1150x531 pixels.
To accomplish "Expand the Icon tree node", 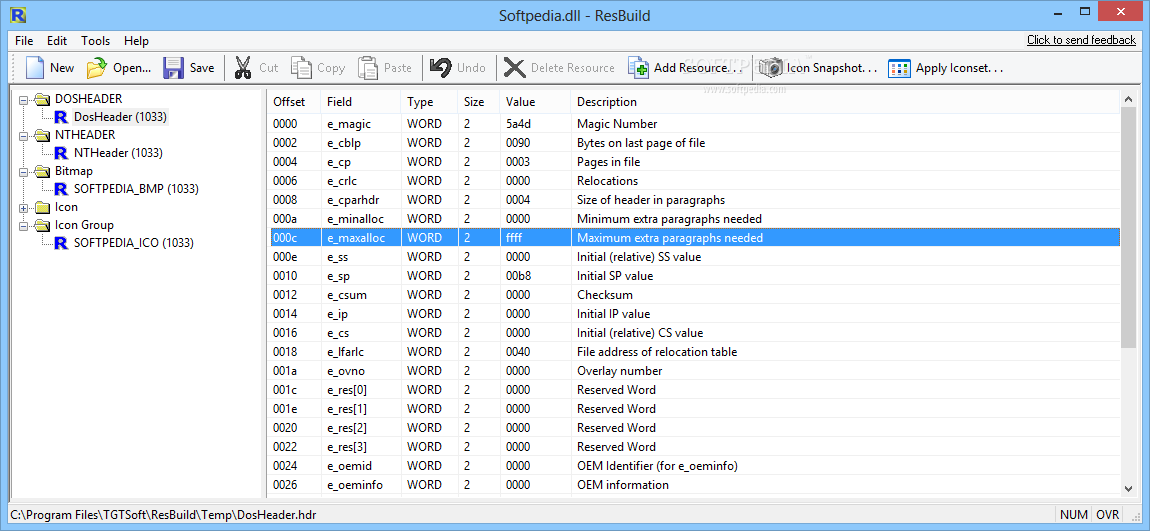I will (x=23, y=208).
